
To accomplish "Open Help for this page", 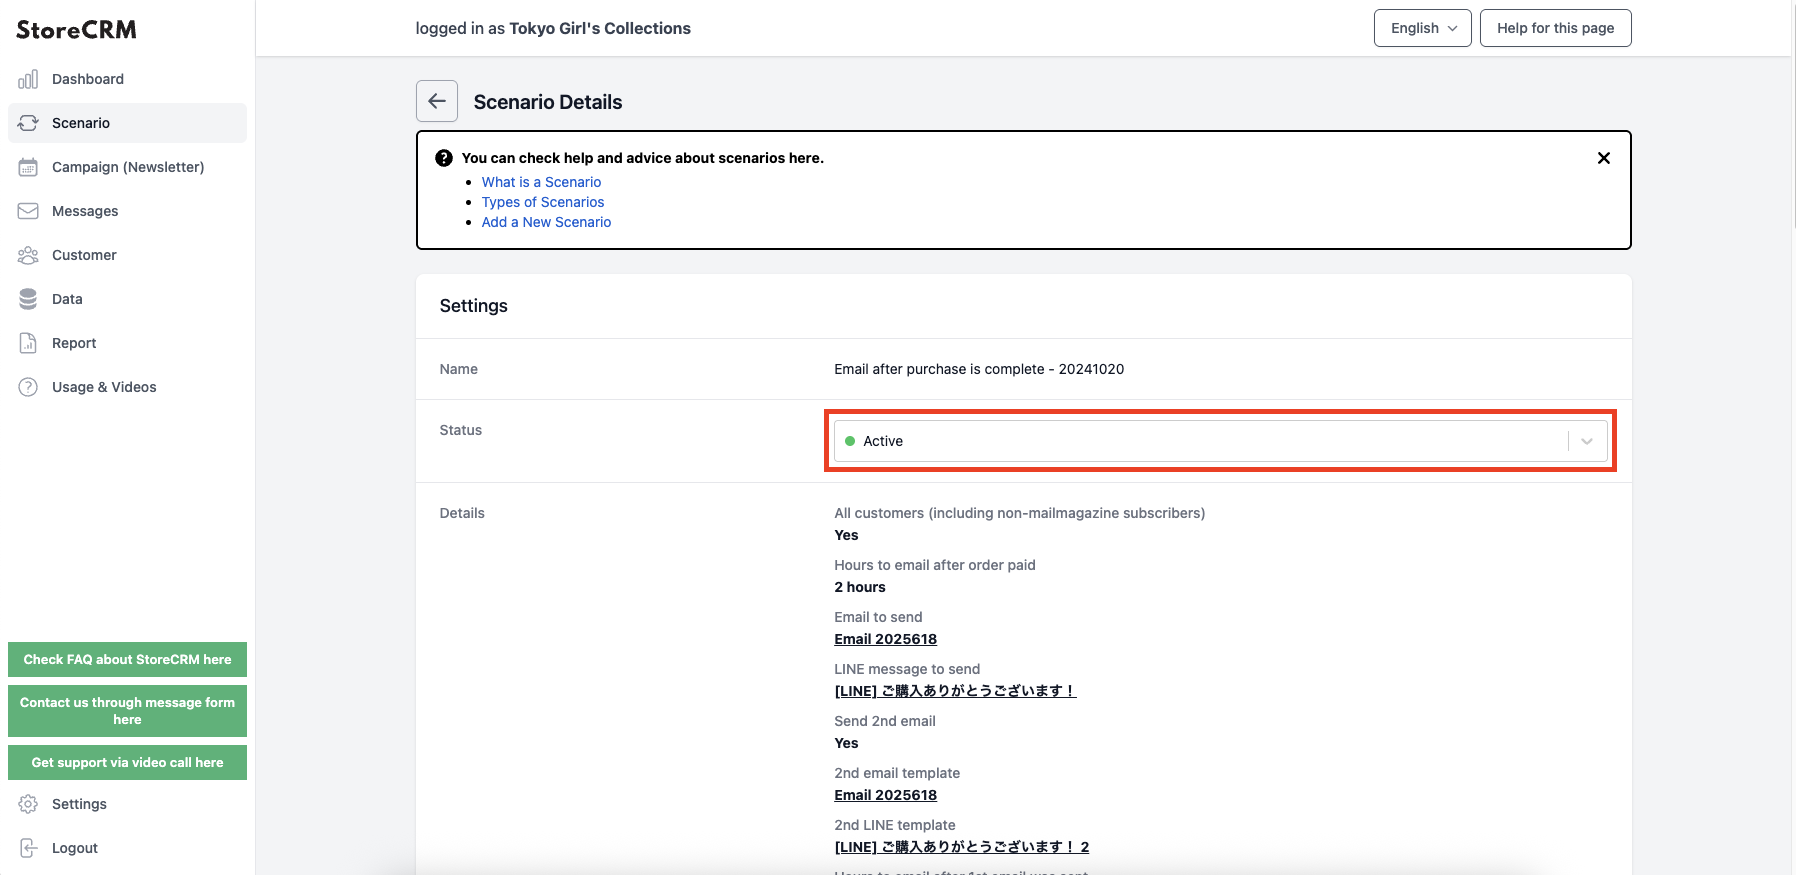I will 1555,28.
